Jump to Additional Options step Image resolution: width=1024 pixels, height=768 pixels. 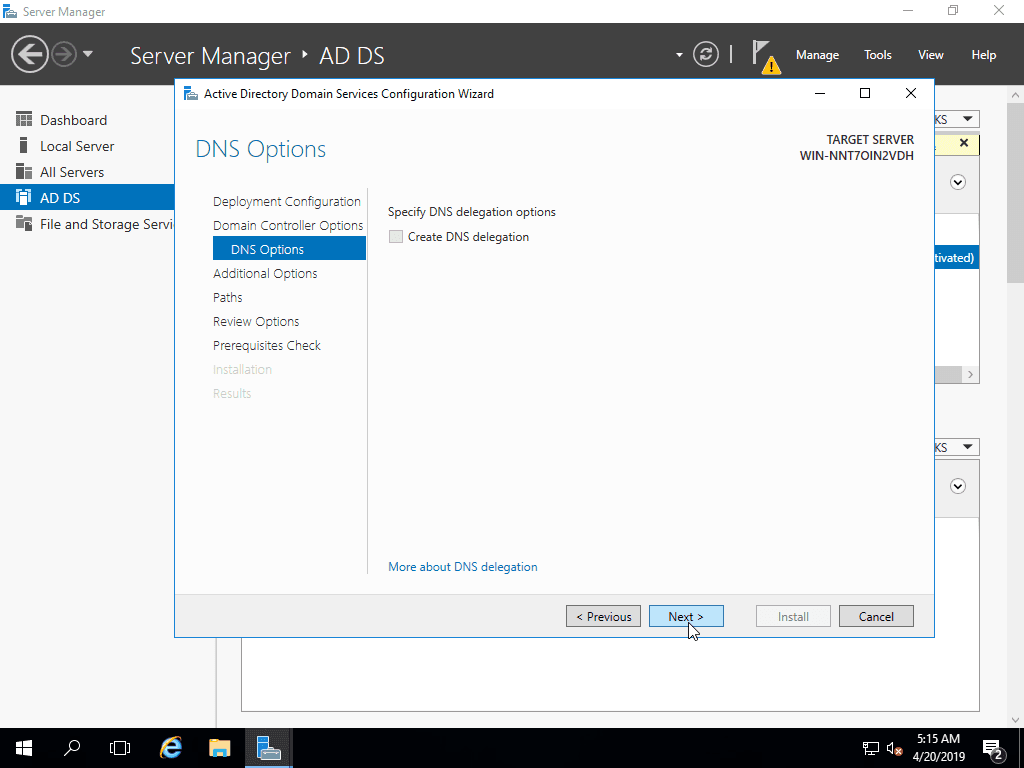[x=265, y=274]
